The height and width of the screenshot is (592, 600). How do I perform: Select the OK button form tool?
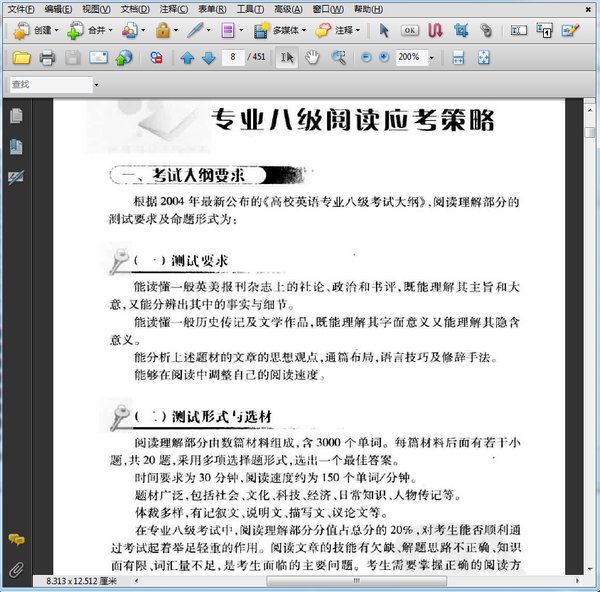click(x=410, y=30)
